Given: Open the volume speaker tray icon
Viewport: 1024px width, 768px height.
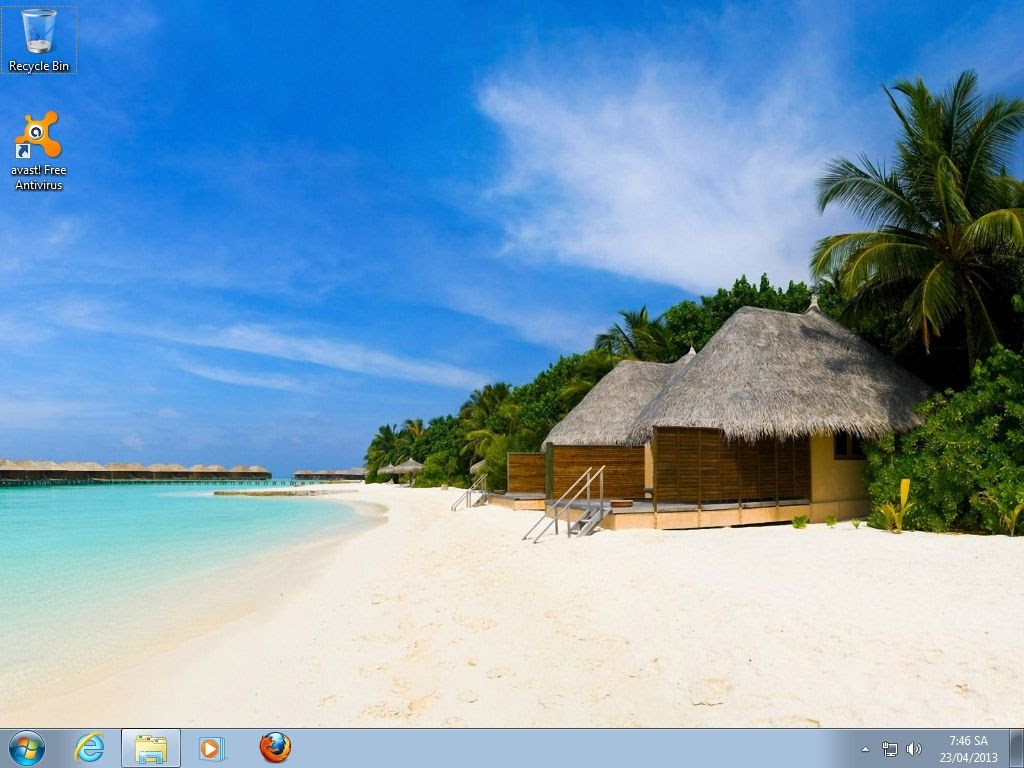Looking at the screenshot, I should pos(914,749).
